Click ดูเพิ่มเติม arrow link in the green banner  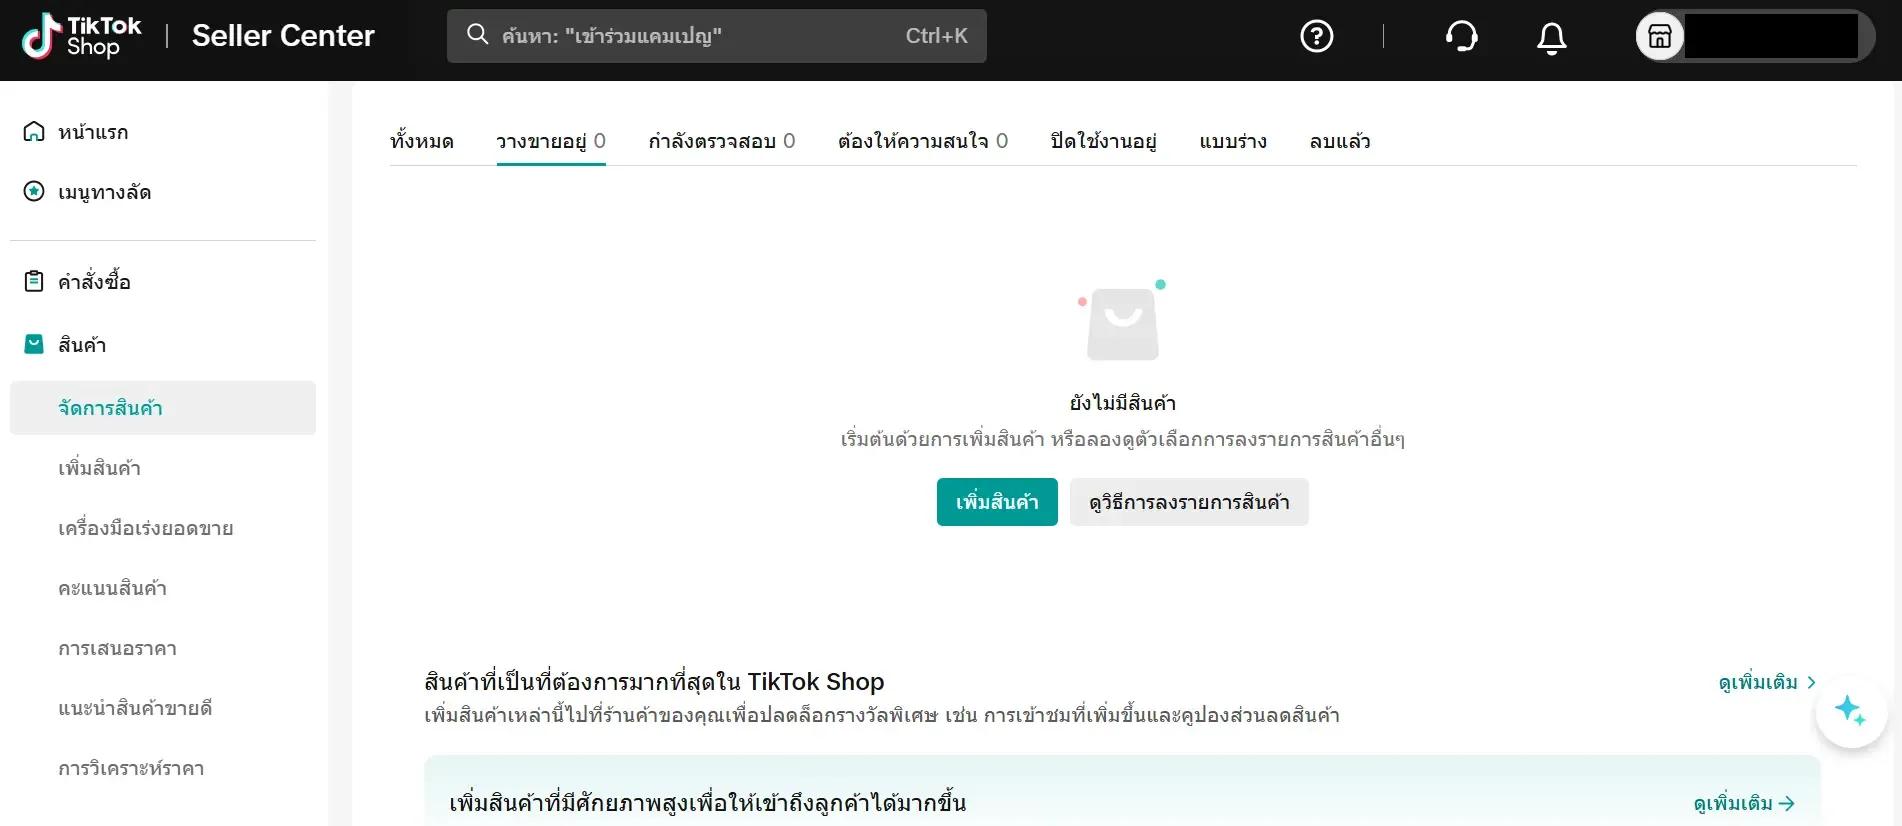[1744, 803]
